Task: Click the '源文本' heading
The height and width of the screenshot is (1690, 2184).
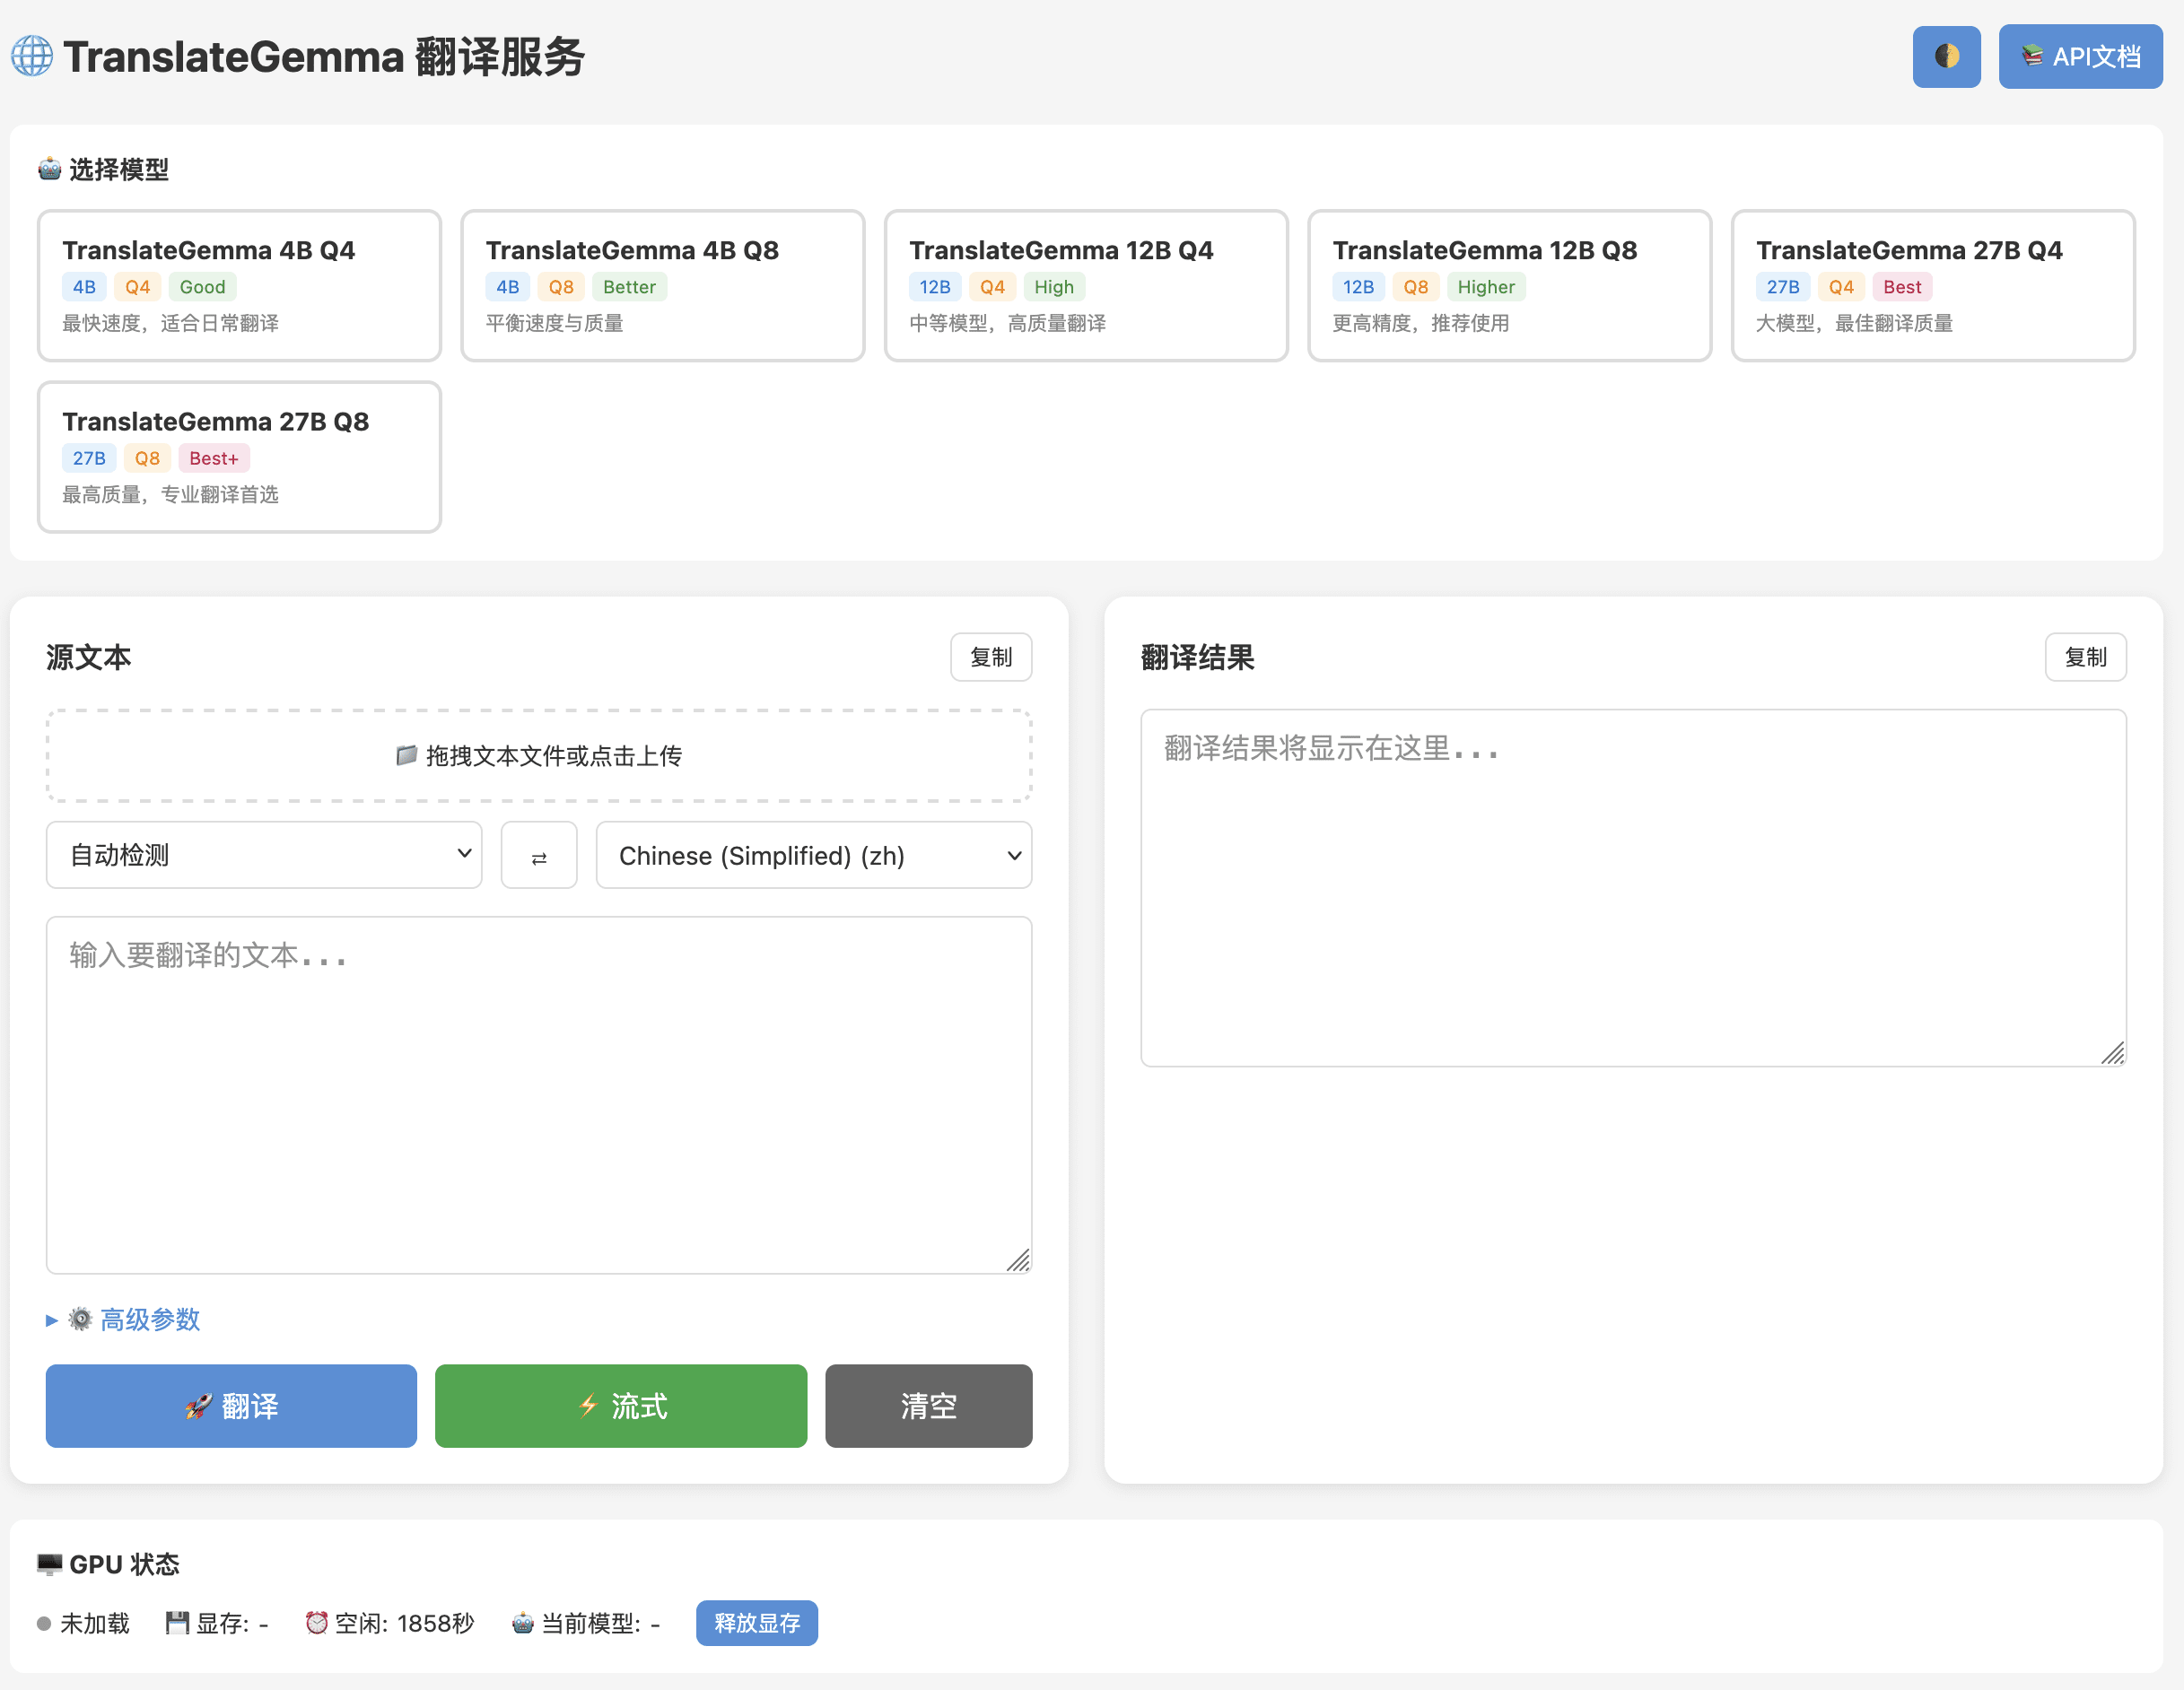Action: pyautogui.click(x=89, y=657)
